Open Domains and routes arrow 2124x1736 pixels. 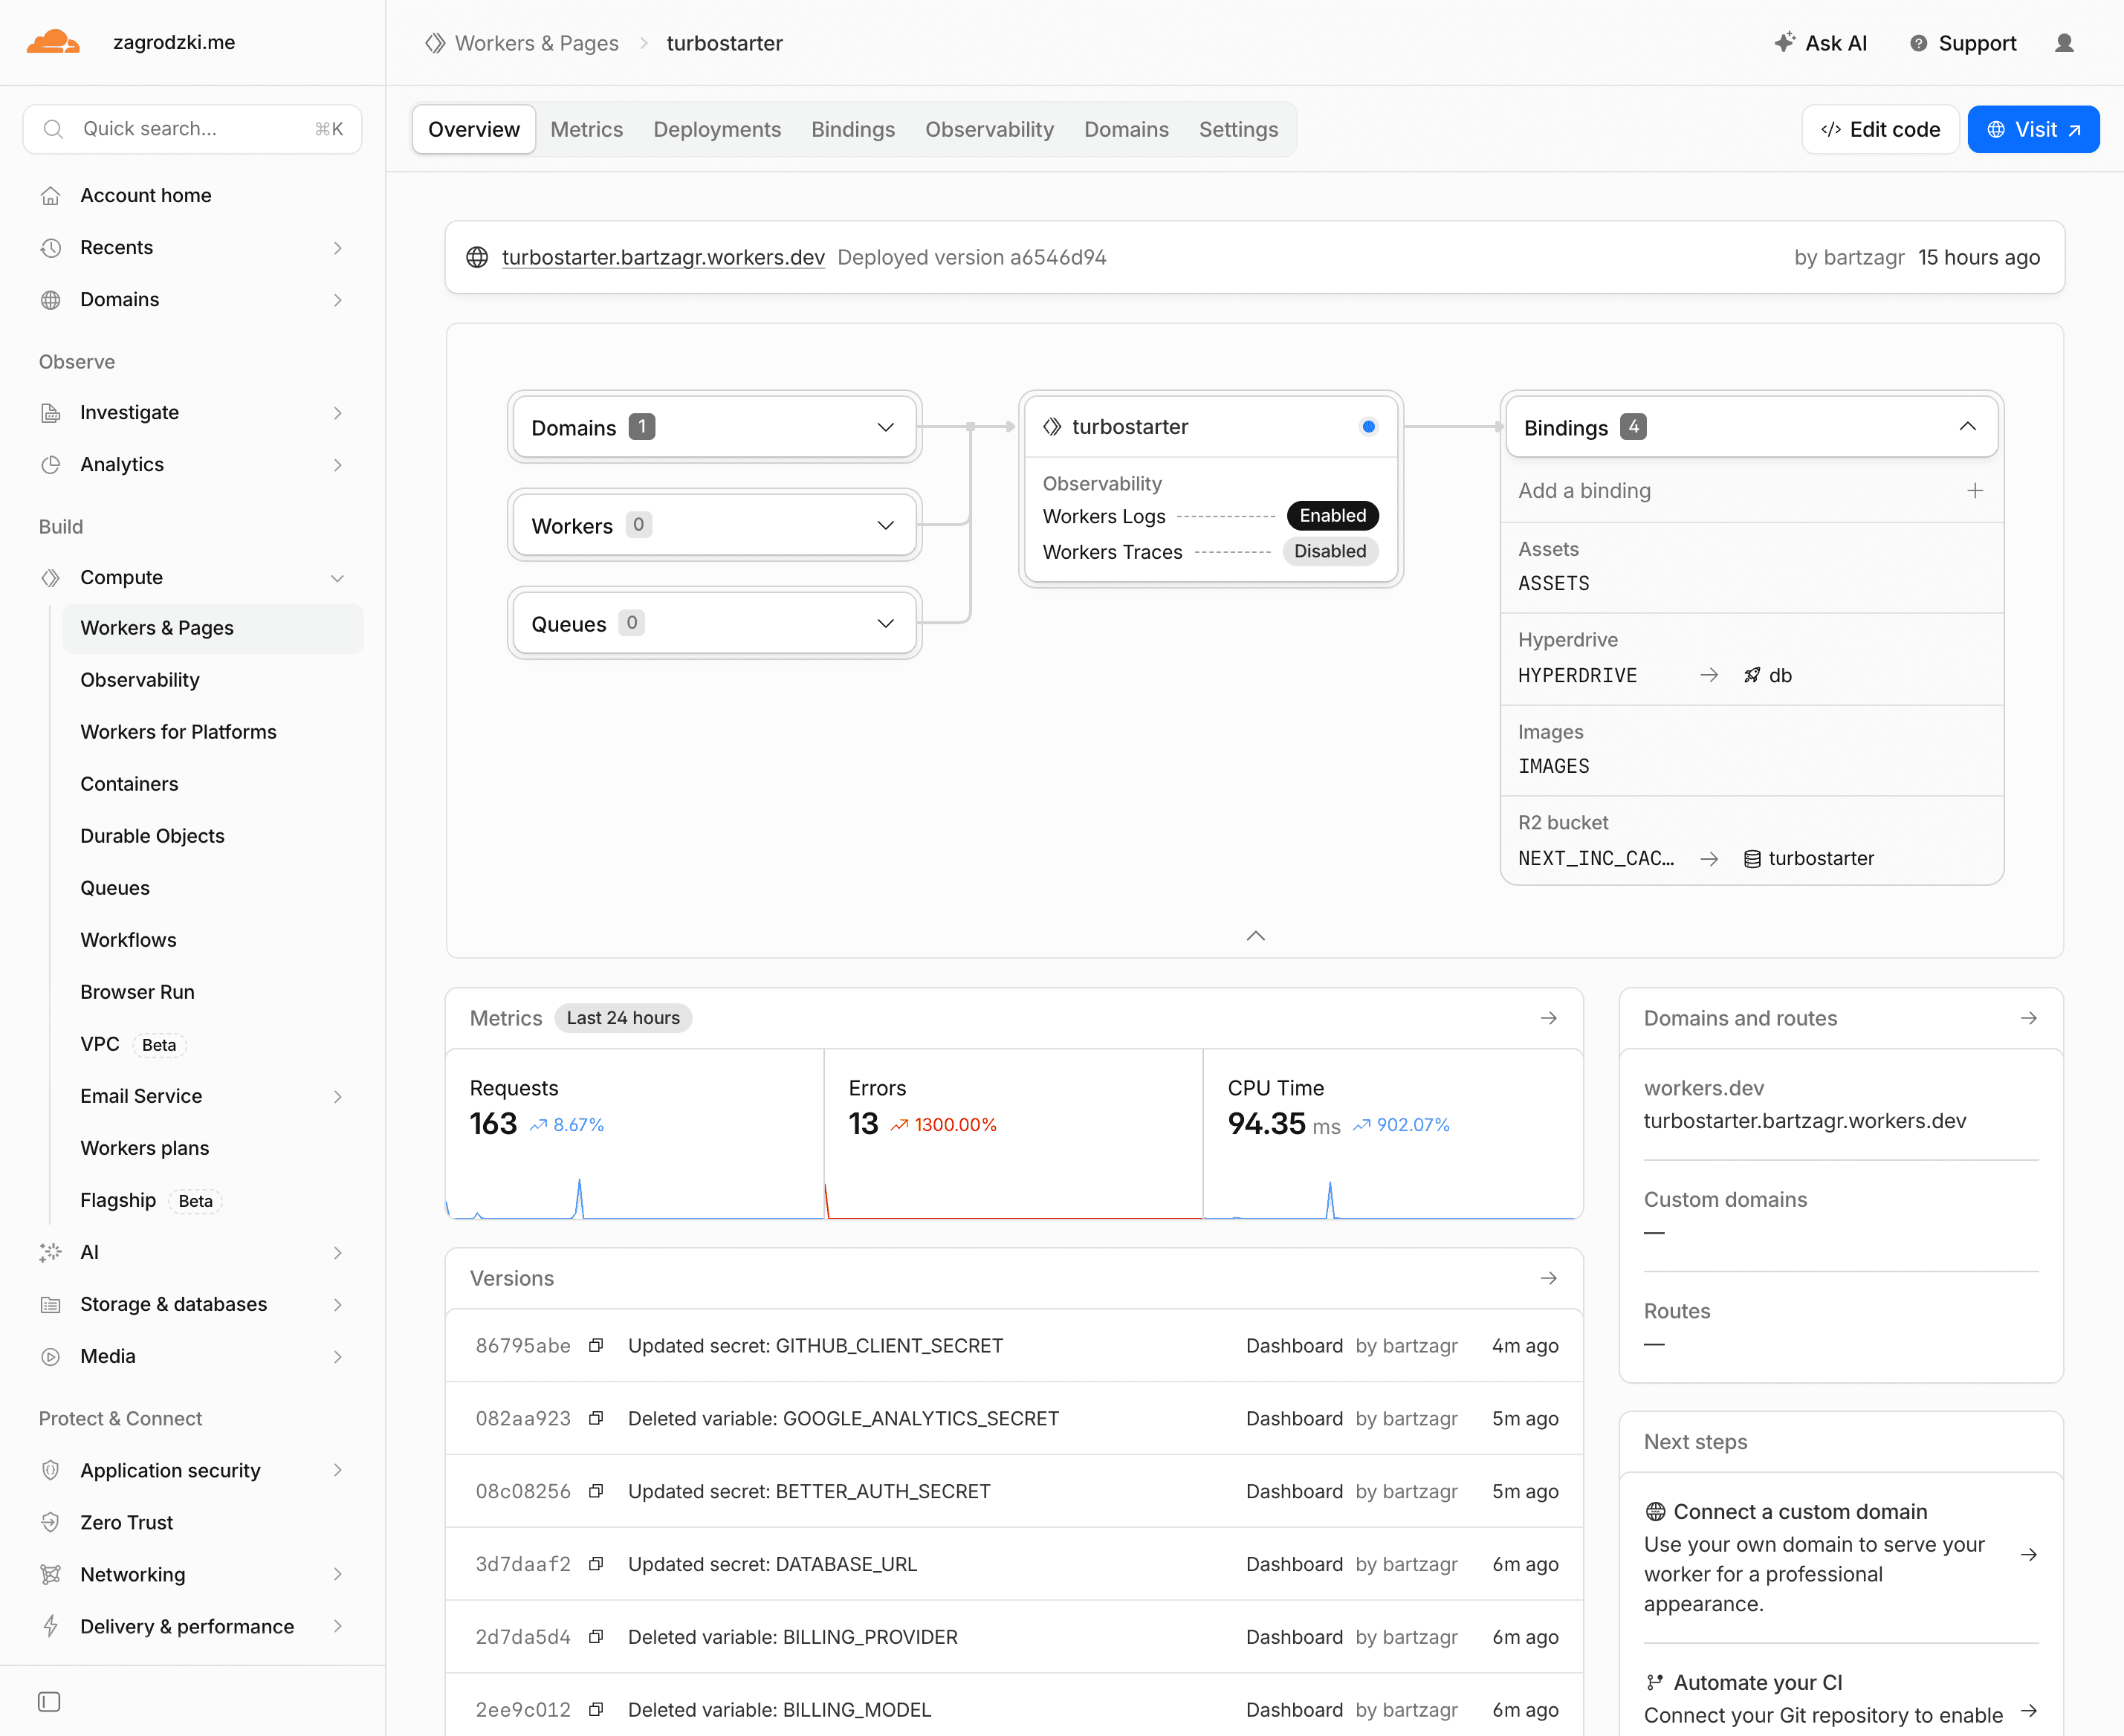point(2029,1018)
